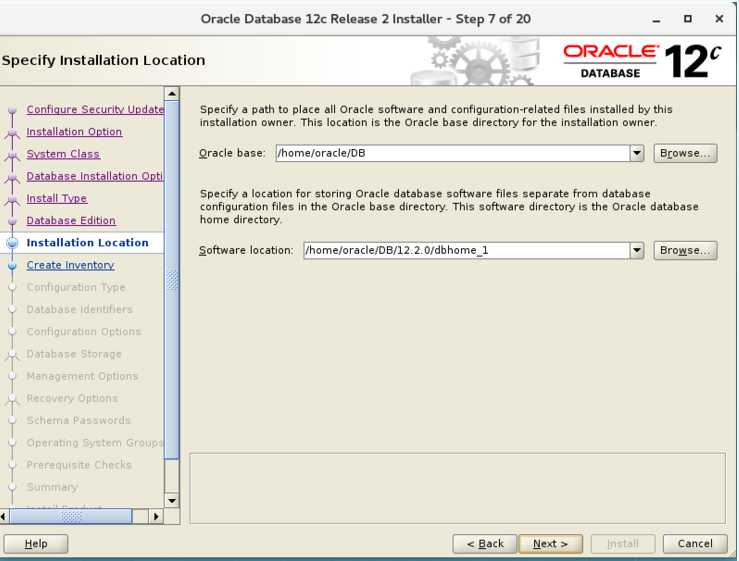Click the Management Options step label
Screen dimensions: 739x561
click(x=82, y=376)
